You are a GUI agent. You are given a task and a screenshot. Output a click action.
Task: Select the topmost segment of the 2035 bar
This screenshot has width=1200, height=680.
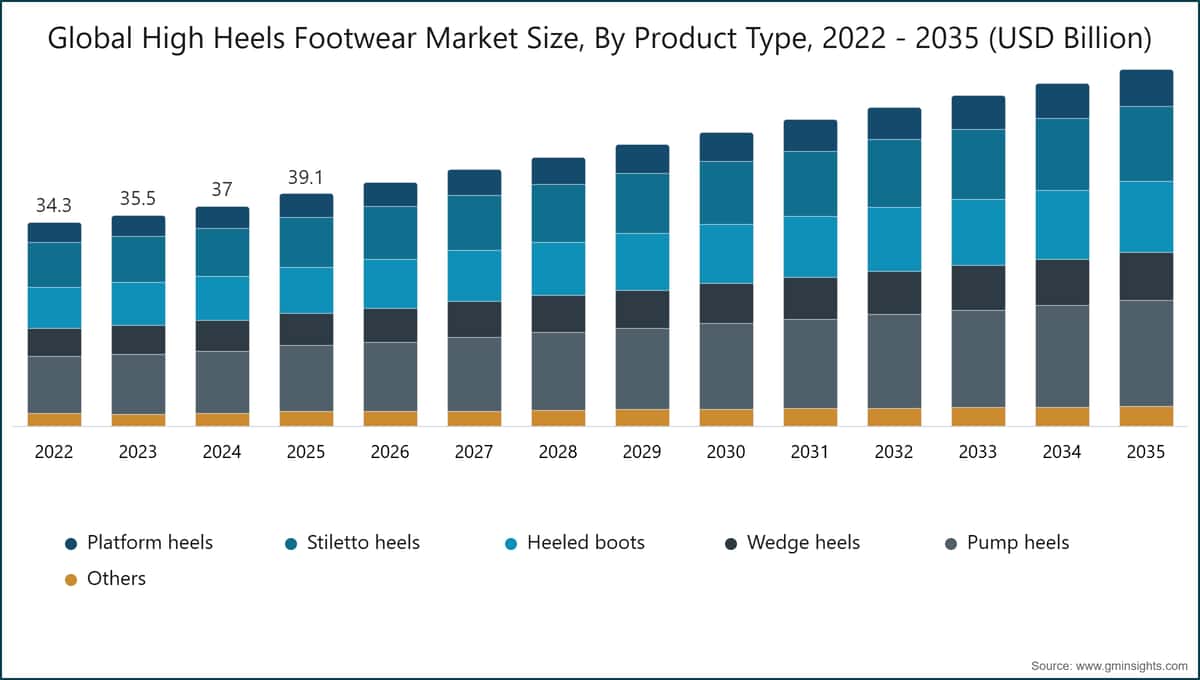pyautogui.click(x=1145, y=85)
